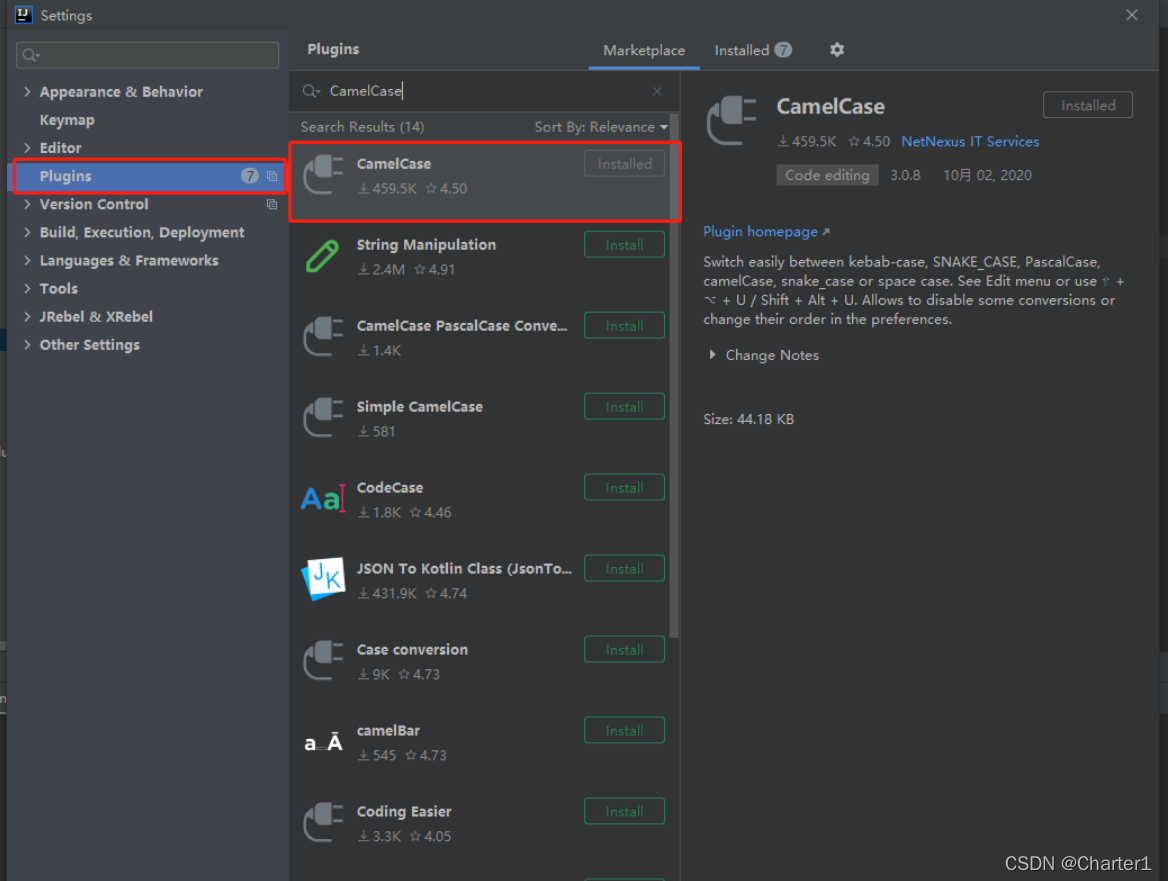This screenshot has height=881, width=1168.
Task: Click the copy icon beside Plugins
Action: [x=272, y=176]
